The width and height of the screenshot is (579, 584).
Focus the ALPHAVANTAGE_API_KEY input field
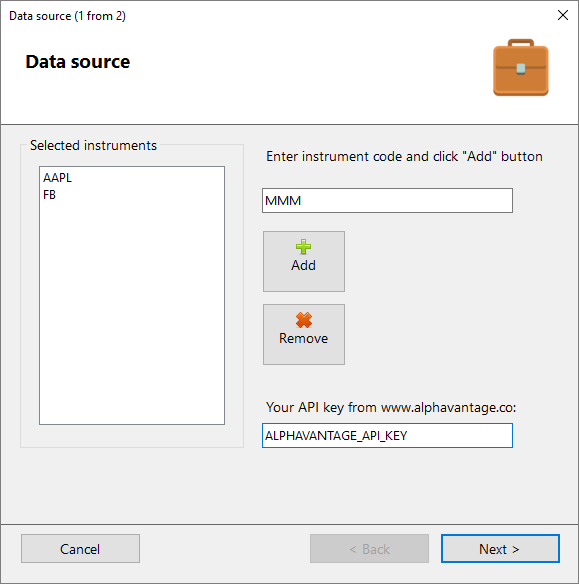[x=387, y=435]
